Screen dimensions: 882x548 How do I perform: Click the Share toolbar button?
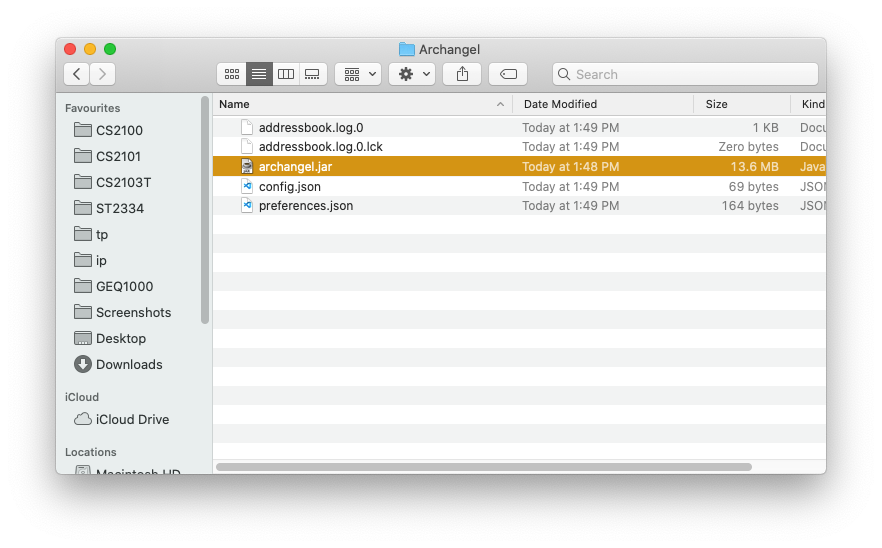pos(462,74)
